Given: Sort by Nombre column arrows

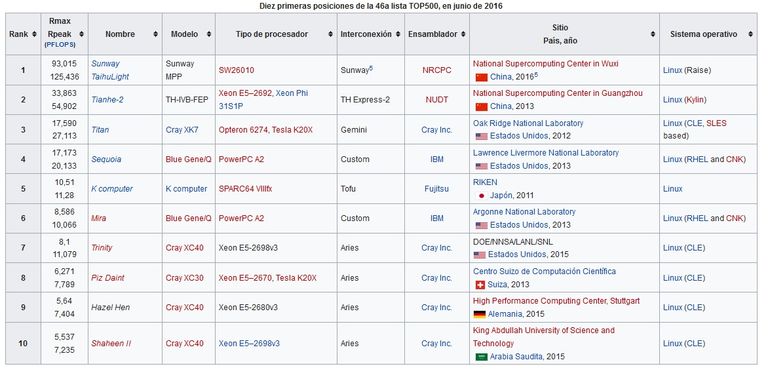Looking at the screenshot, I should 155,34.
